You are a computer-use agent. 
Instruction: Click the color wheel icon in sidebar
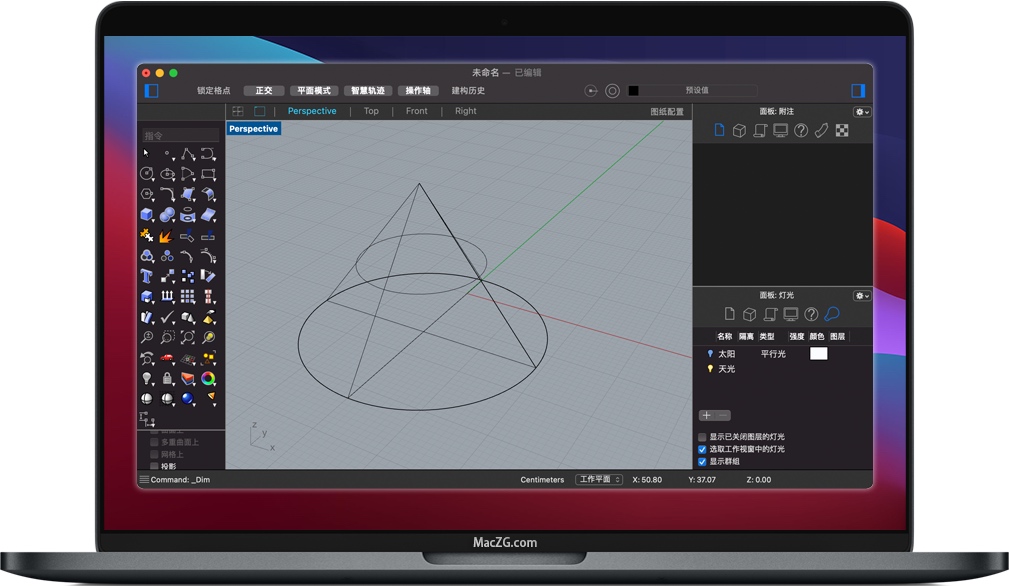tap(209, 378)
